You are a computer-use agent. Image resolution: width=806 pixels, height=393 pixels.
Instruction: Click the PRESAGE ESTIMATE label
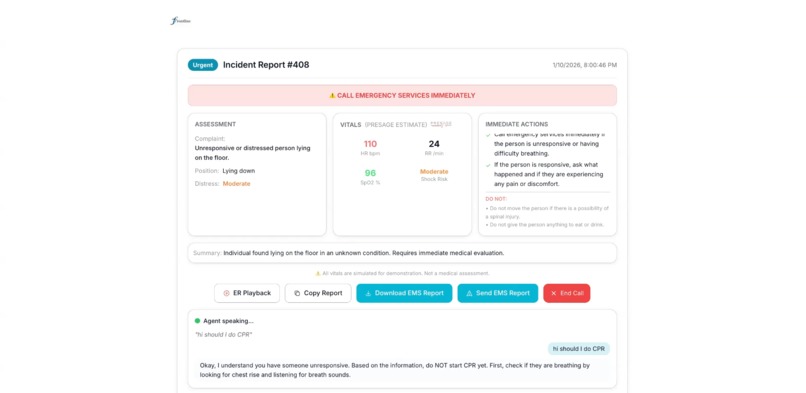tap(396, 125)
